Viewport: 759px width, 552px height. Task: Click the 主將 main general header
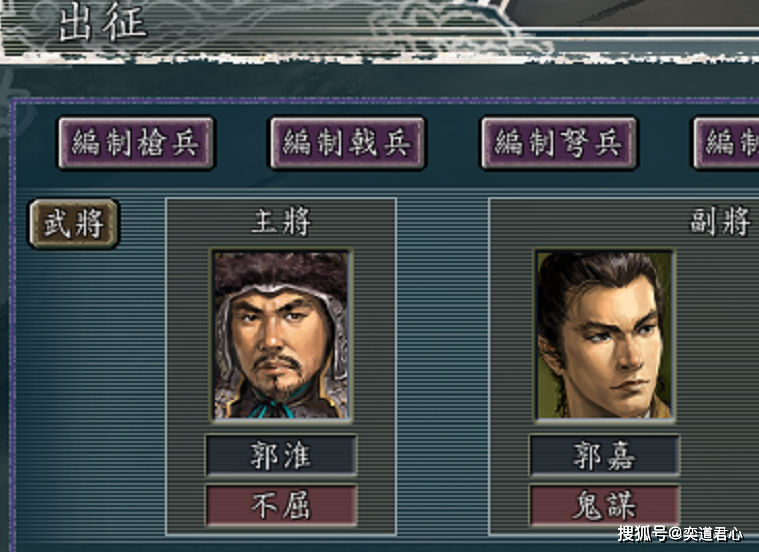(x=281, y=222)
